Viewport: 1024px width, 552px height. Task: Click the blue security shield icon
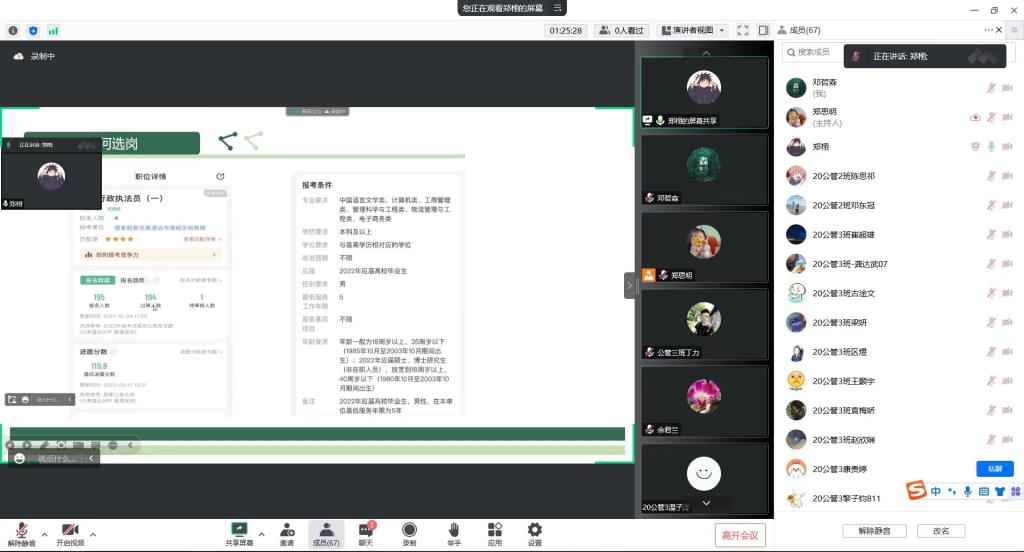pyautogui.click(x=33, y=31)
